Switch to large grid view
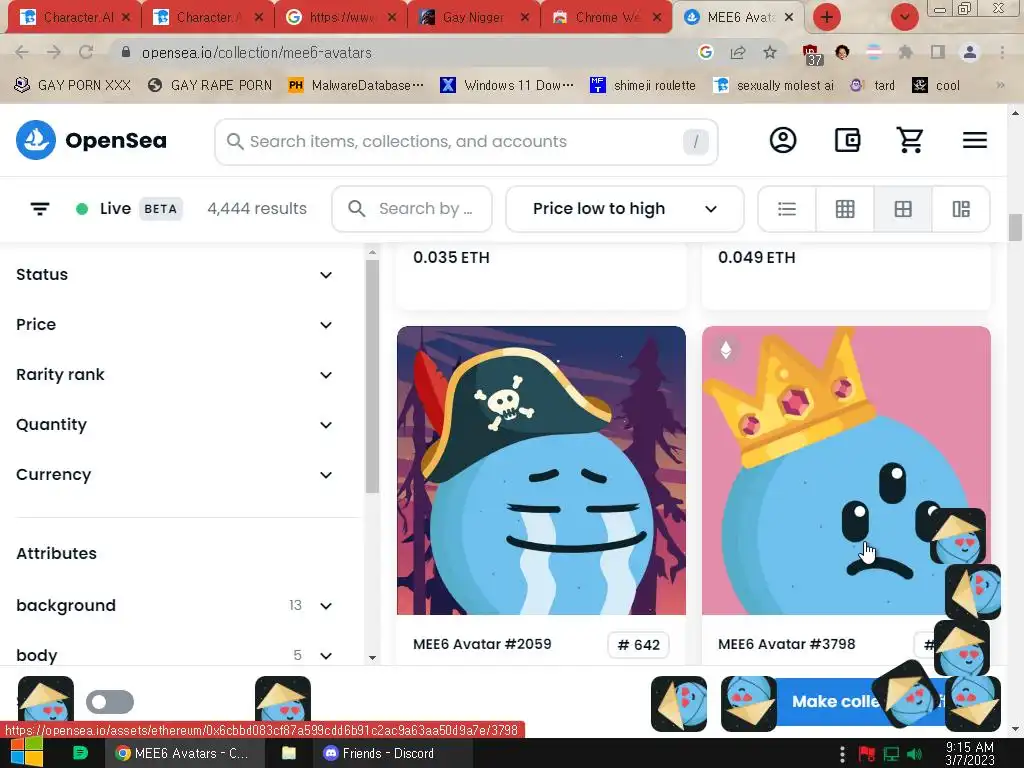This screenshot has width=1024, height=768. (x=903, y=209)
